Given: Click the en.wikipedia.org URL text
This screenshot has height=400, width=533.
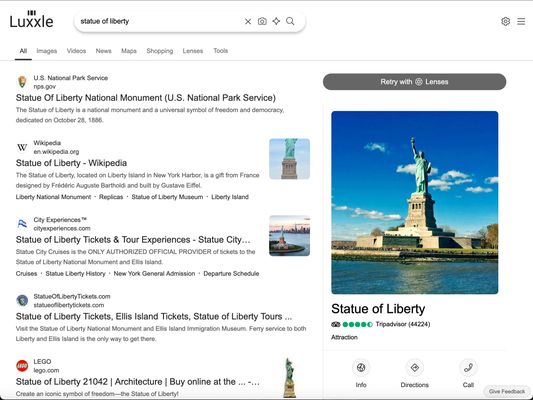Looking at the screenshot, I should (56, 152).
